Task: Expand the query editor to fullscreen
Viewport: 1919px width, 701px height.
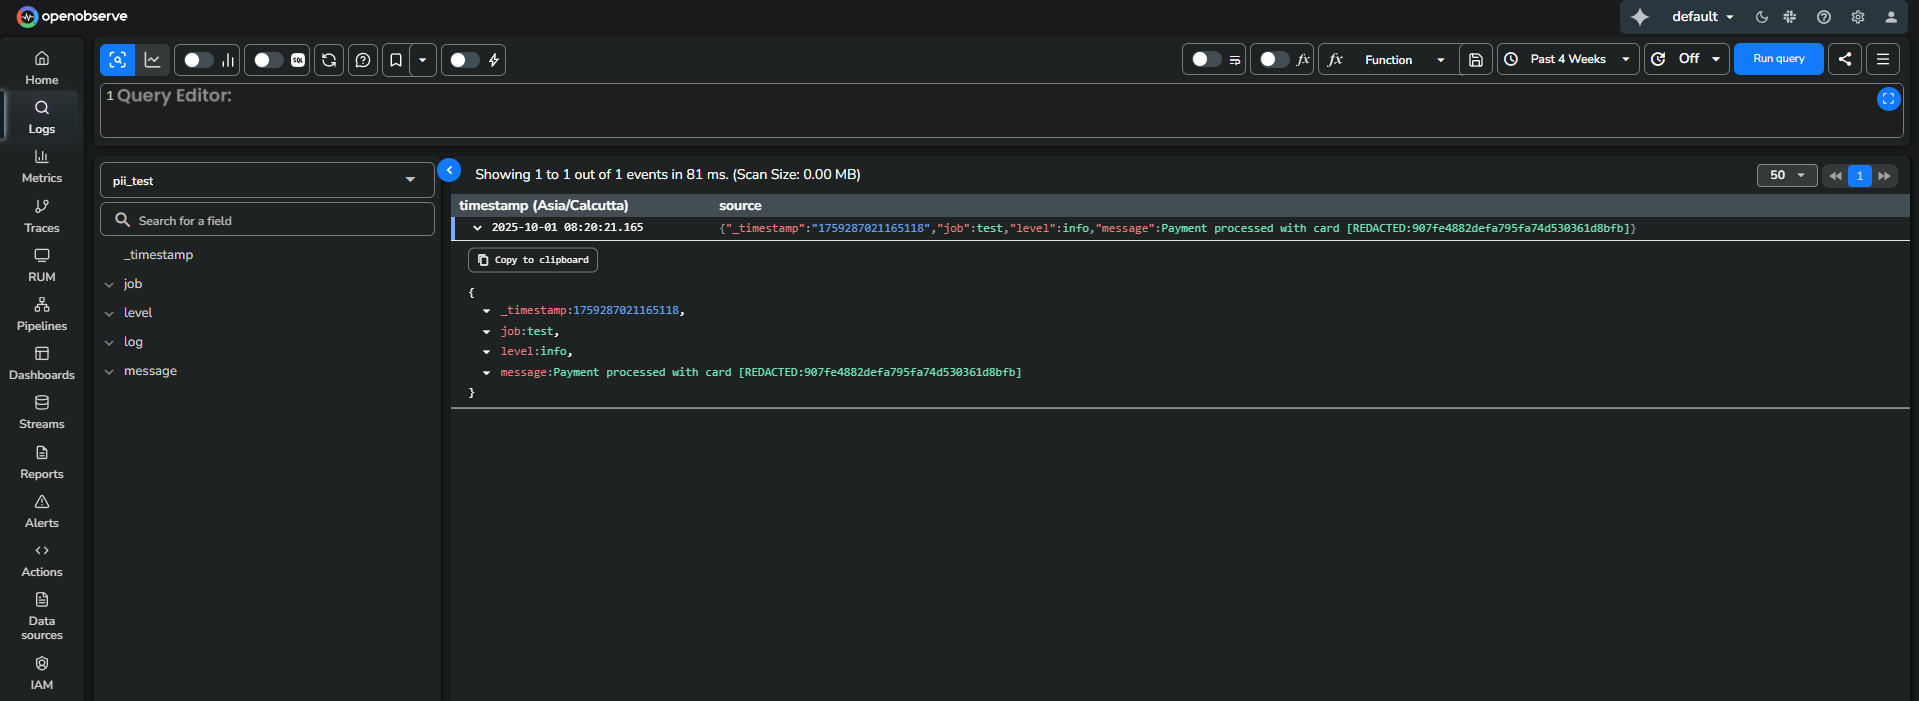Action: point(1888,99)
